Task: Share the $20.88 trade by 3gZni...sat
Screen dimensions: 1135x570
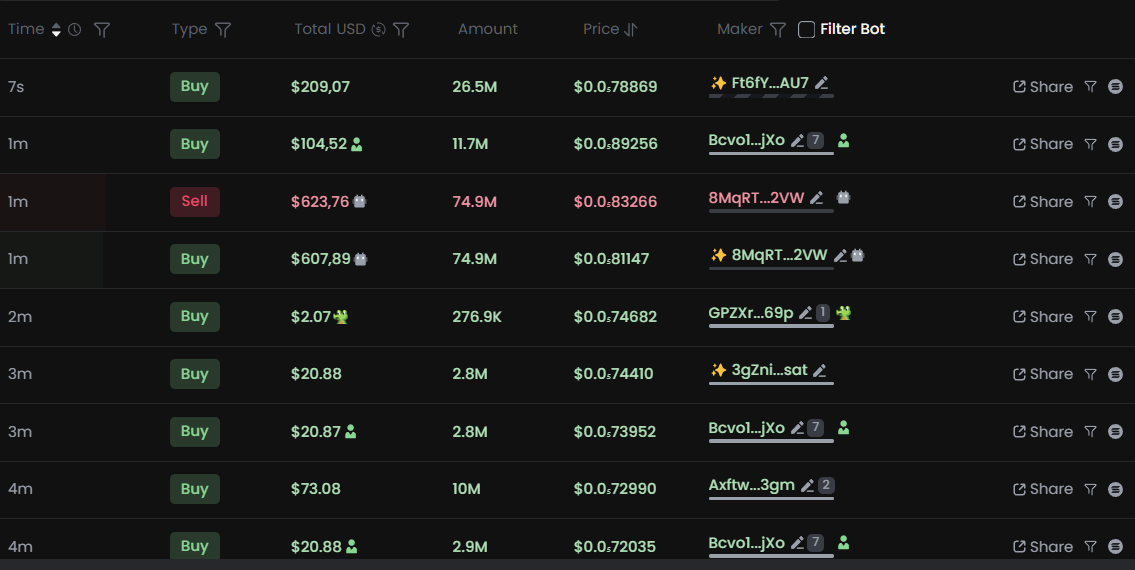Action: pos(1043,374)
